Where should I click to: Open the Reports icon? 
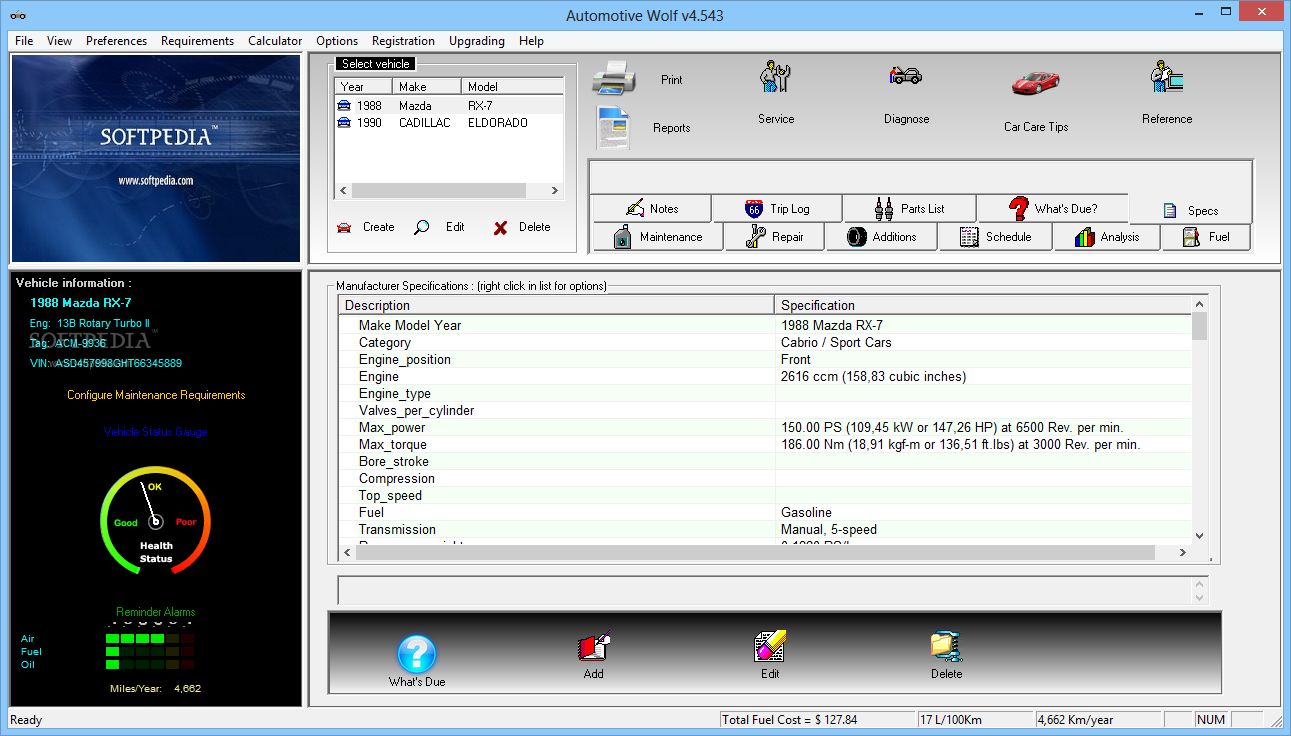(613, 128)
